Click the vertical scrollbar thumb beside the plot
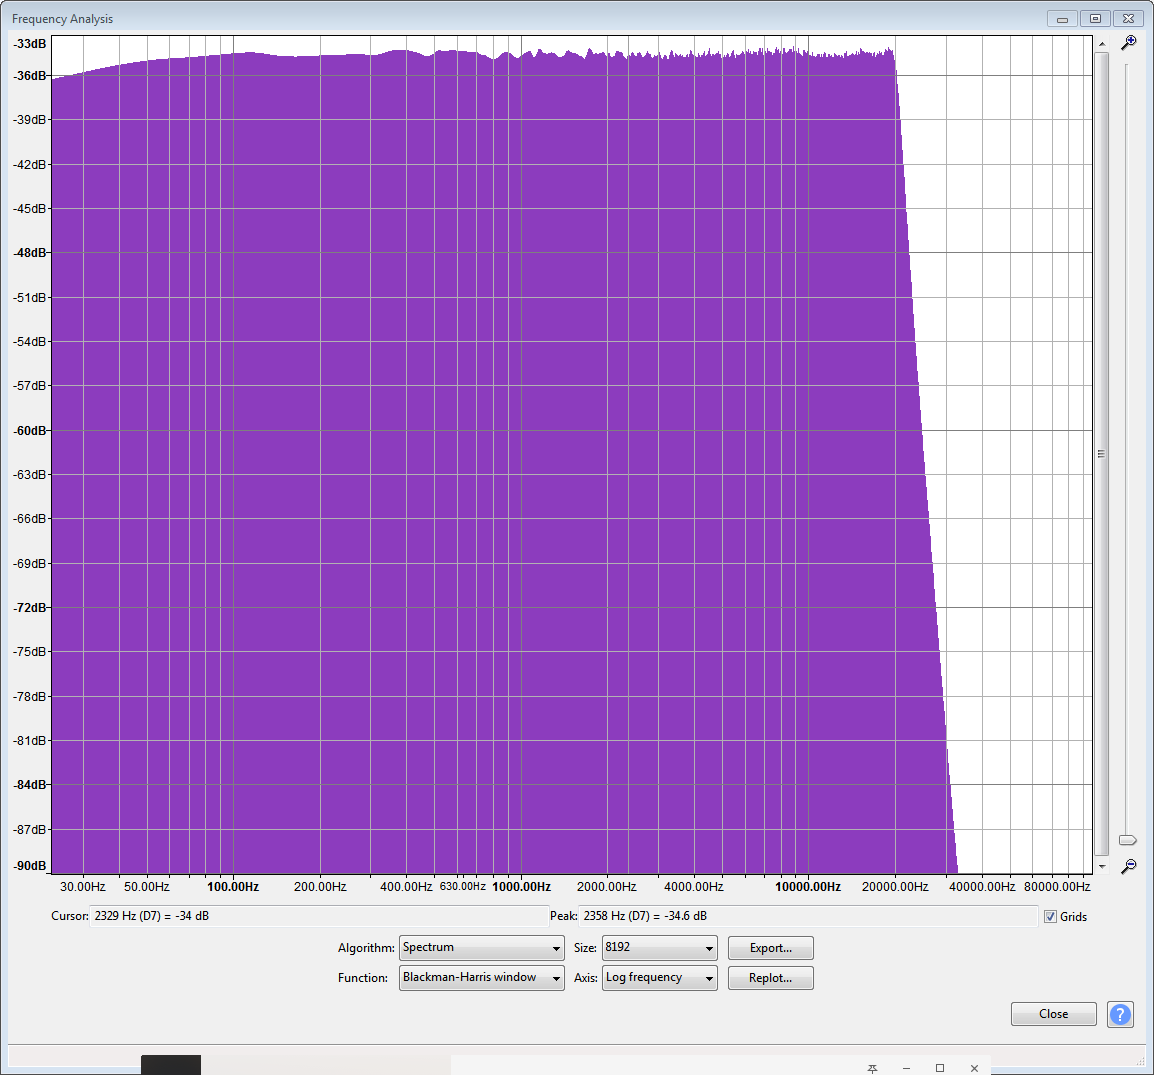Viewport: 1154px width, 1075px height. click(1102, 453)
